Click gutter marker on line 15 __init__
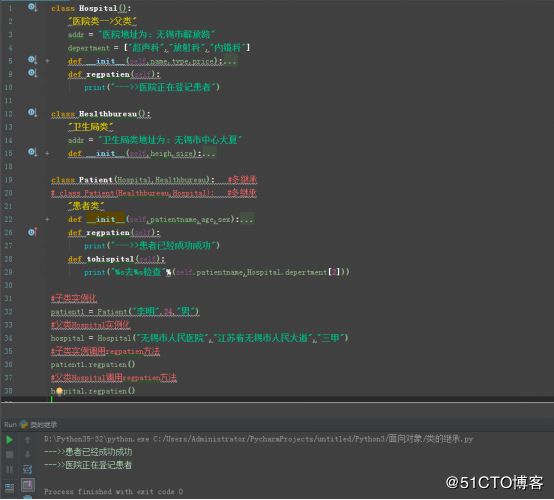 coord(33,152)
